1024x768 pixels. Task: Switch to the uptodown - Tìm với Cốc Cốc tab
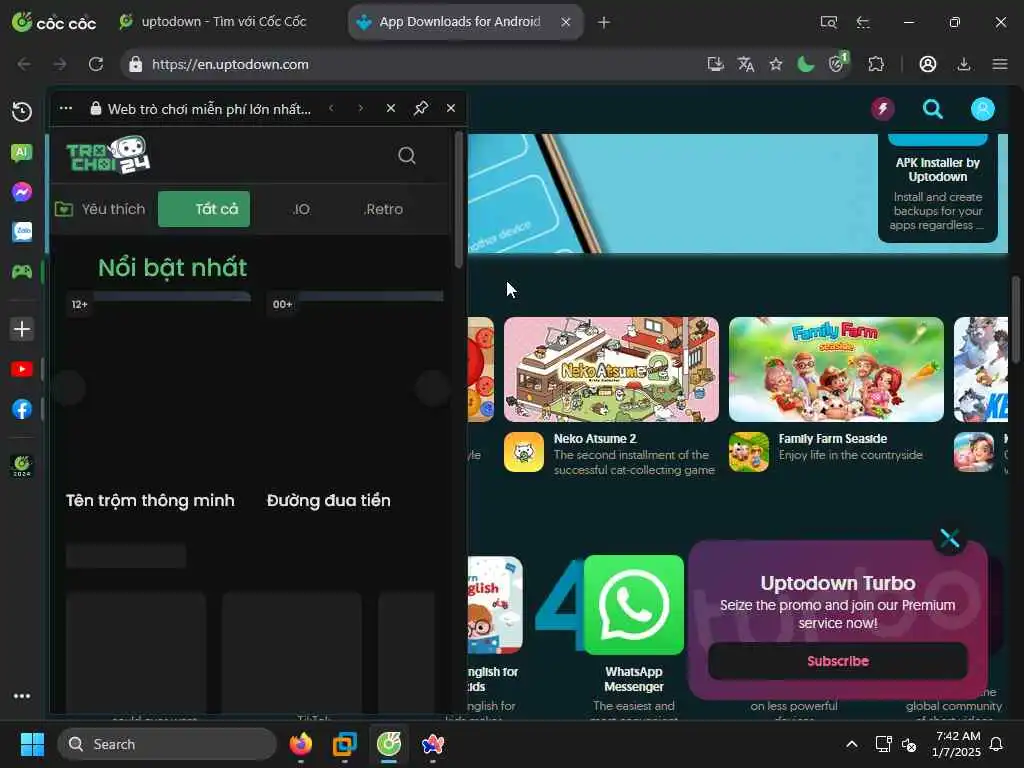click(x=213, y=22)
